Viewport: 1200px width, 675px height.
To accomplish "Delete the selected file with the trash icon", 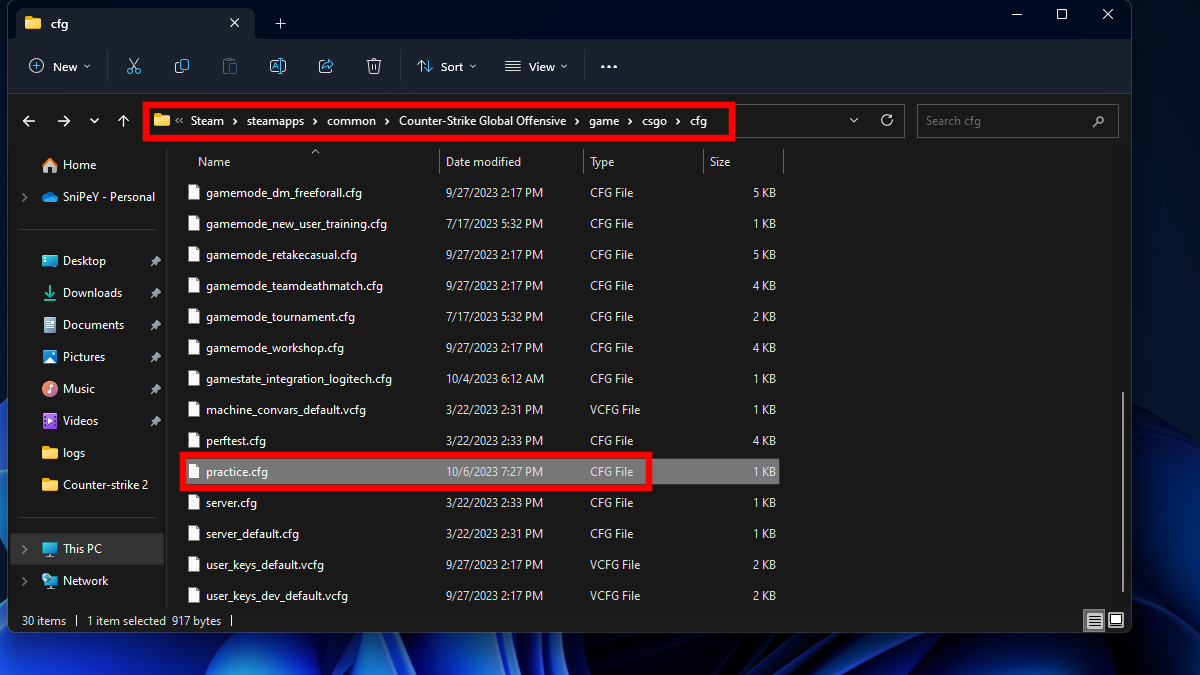I will point(373,66).
